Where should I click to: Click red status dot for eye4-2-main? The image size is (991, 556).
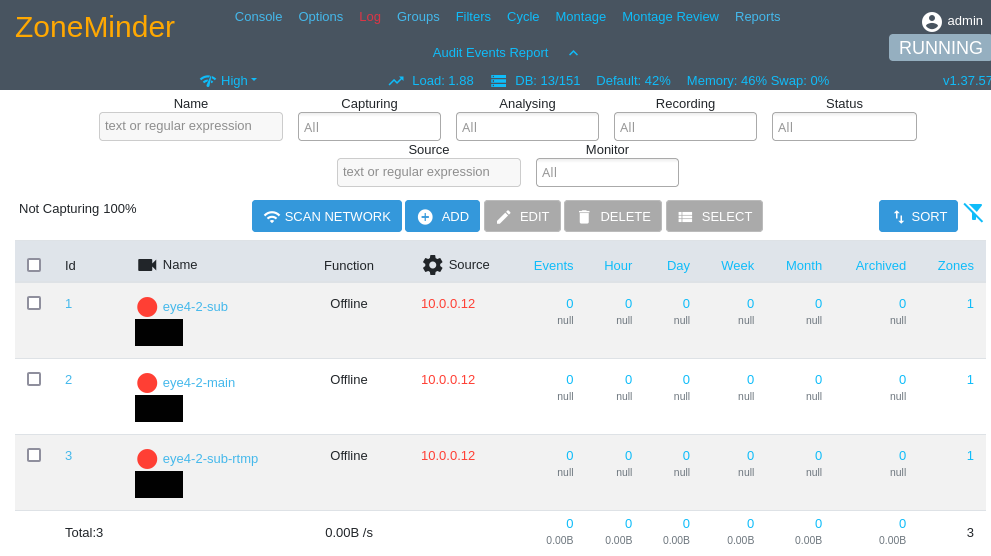(147, 383)
